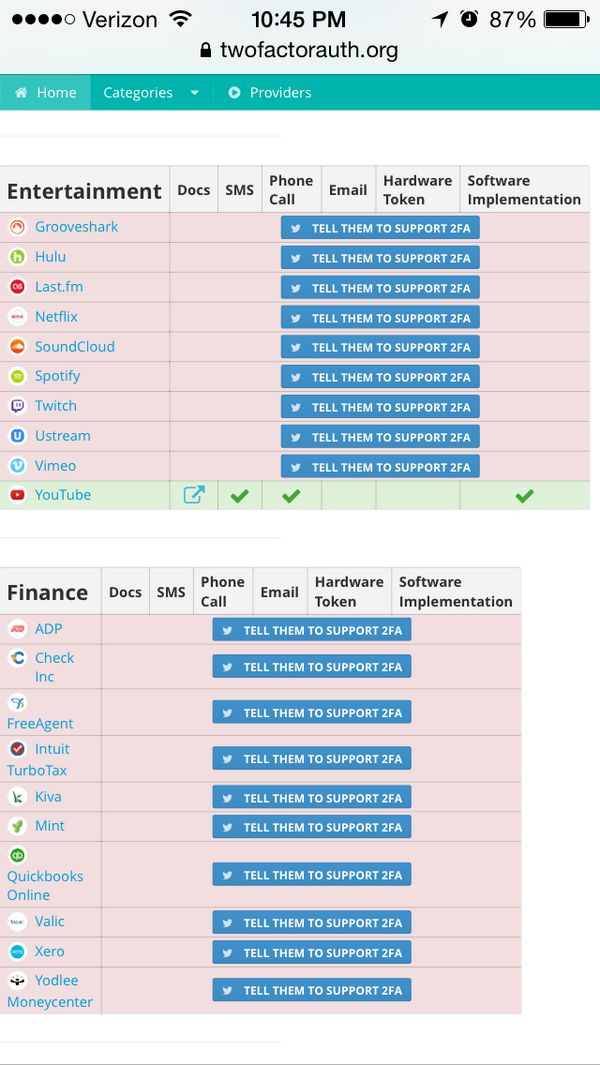
Task: Click Finance table Email column header
Action: 279,592
